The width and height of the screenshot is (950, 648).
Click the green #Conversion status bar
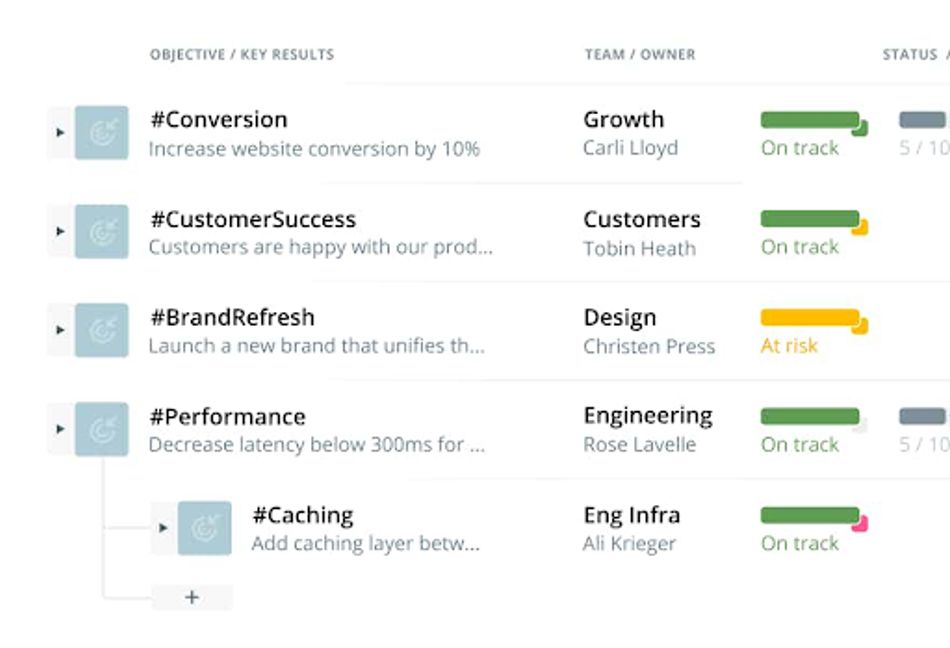tap(810, 120)
